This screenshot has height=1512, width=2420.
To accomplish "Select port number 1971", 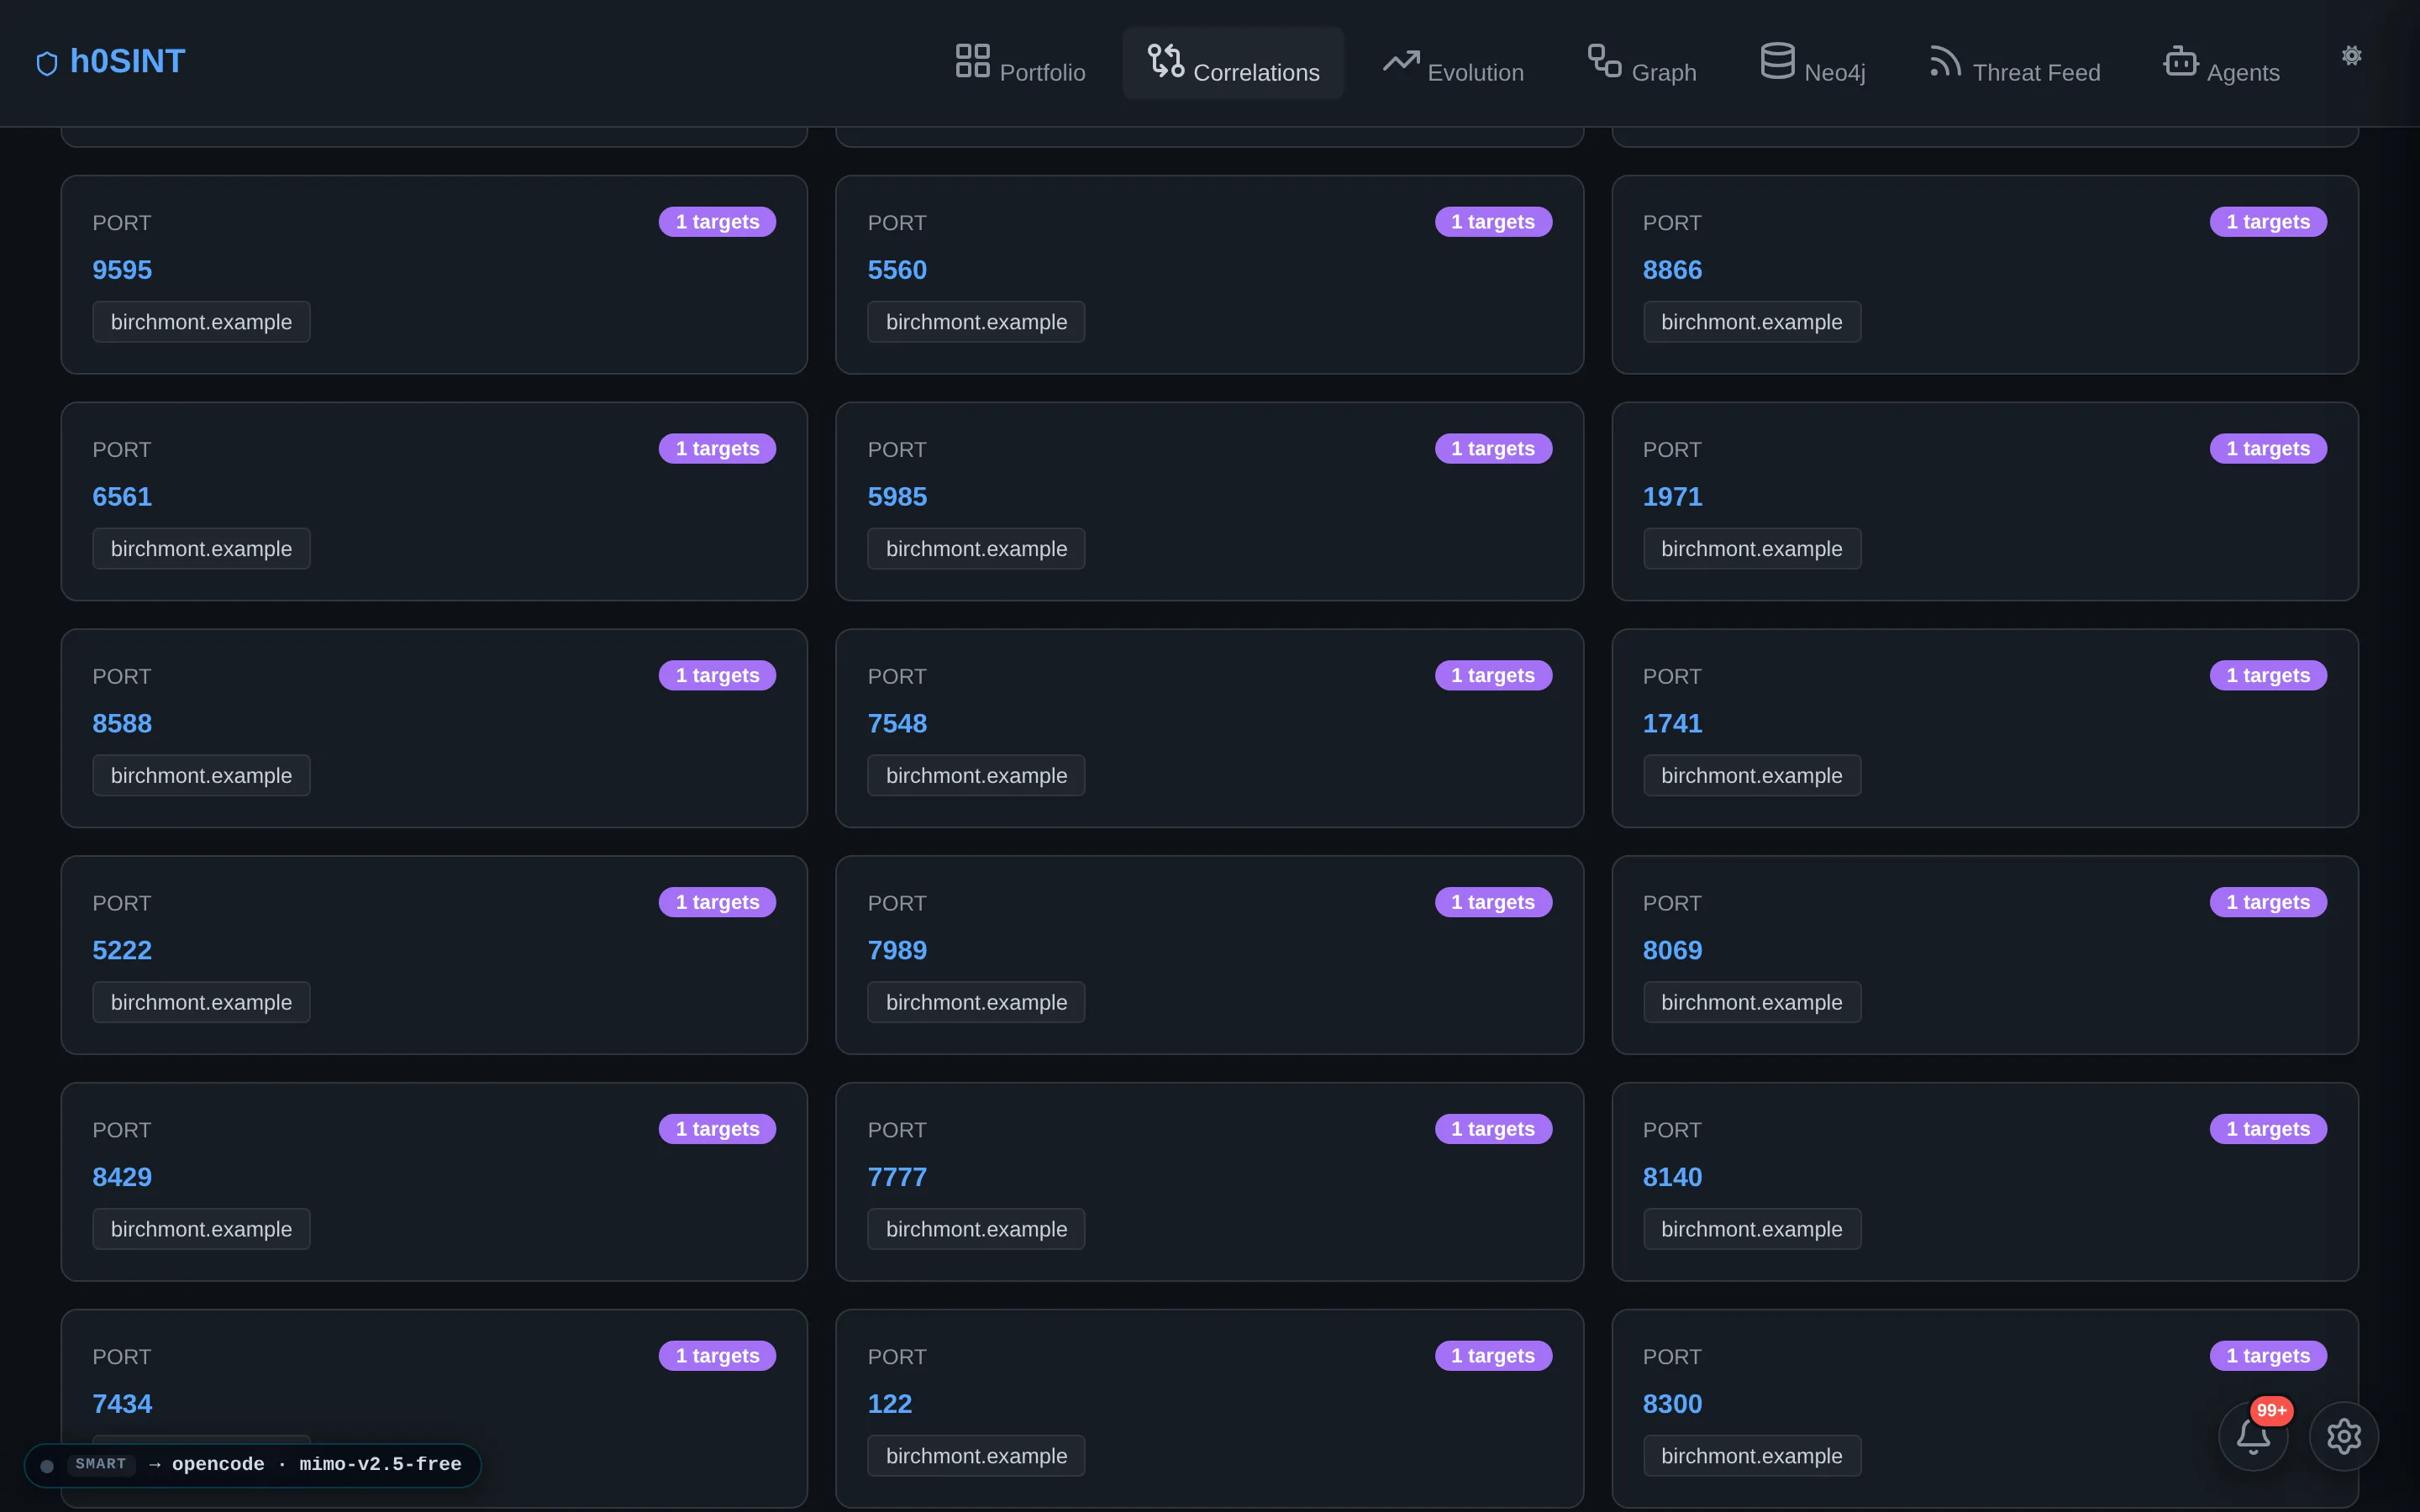I will point(1672,497).
